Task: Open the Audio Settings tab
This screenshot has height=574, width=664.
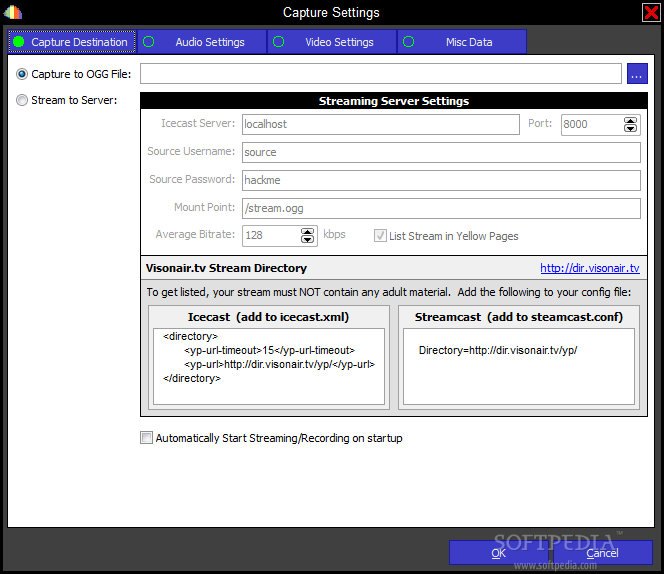Action: coord(202,42)
